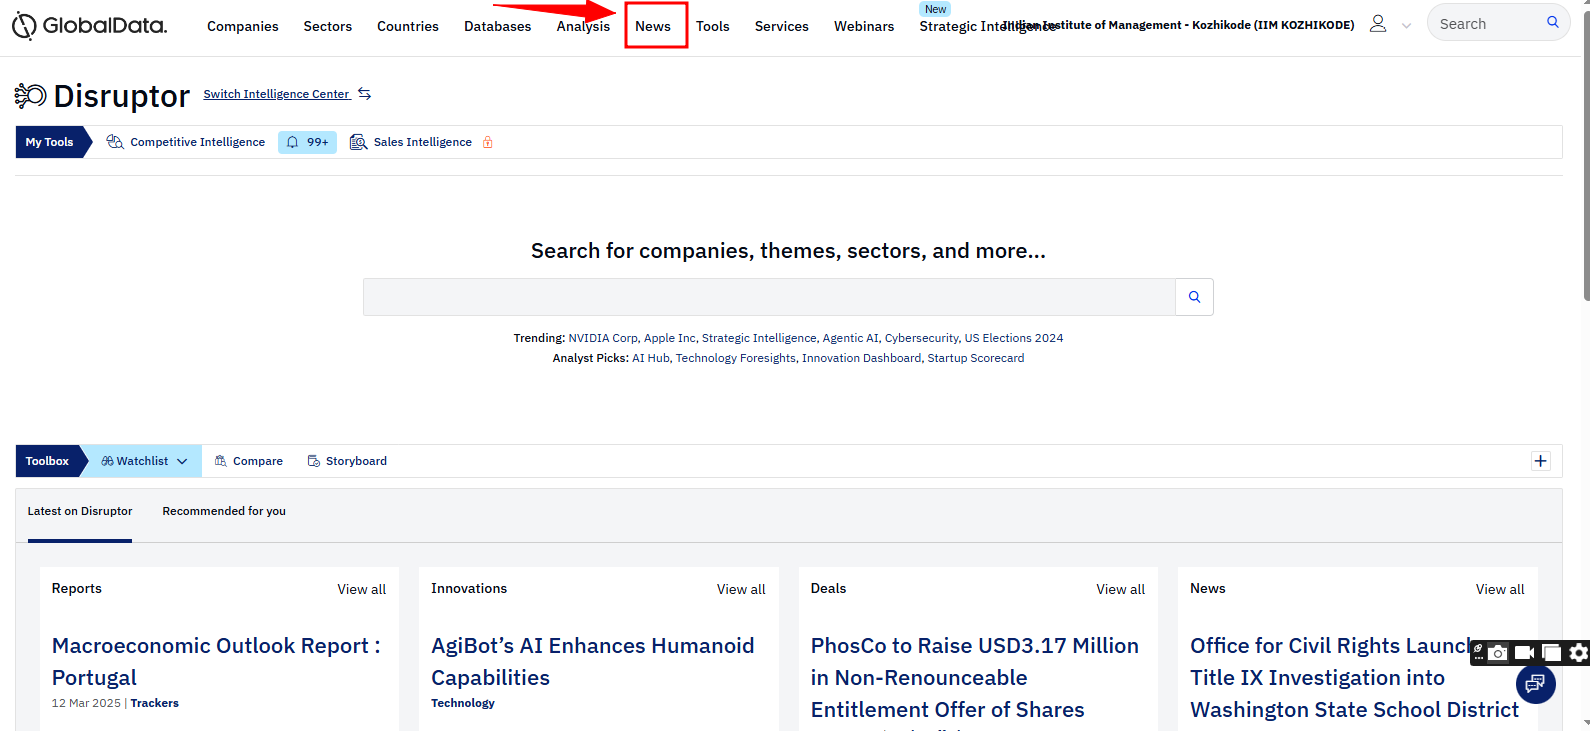Click the main companies and themes search field
The height and width of the screenshot is (731, 1590).
coord(768,297)
